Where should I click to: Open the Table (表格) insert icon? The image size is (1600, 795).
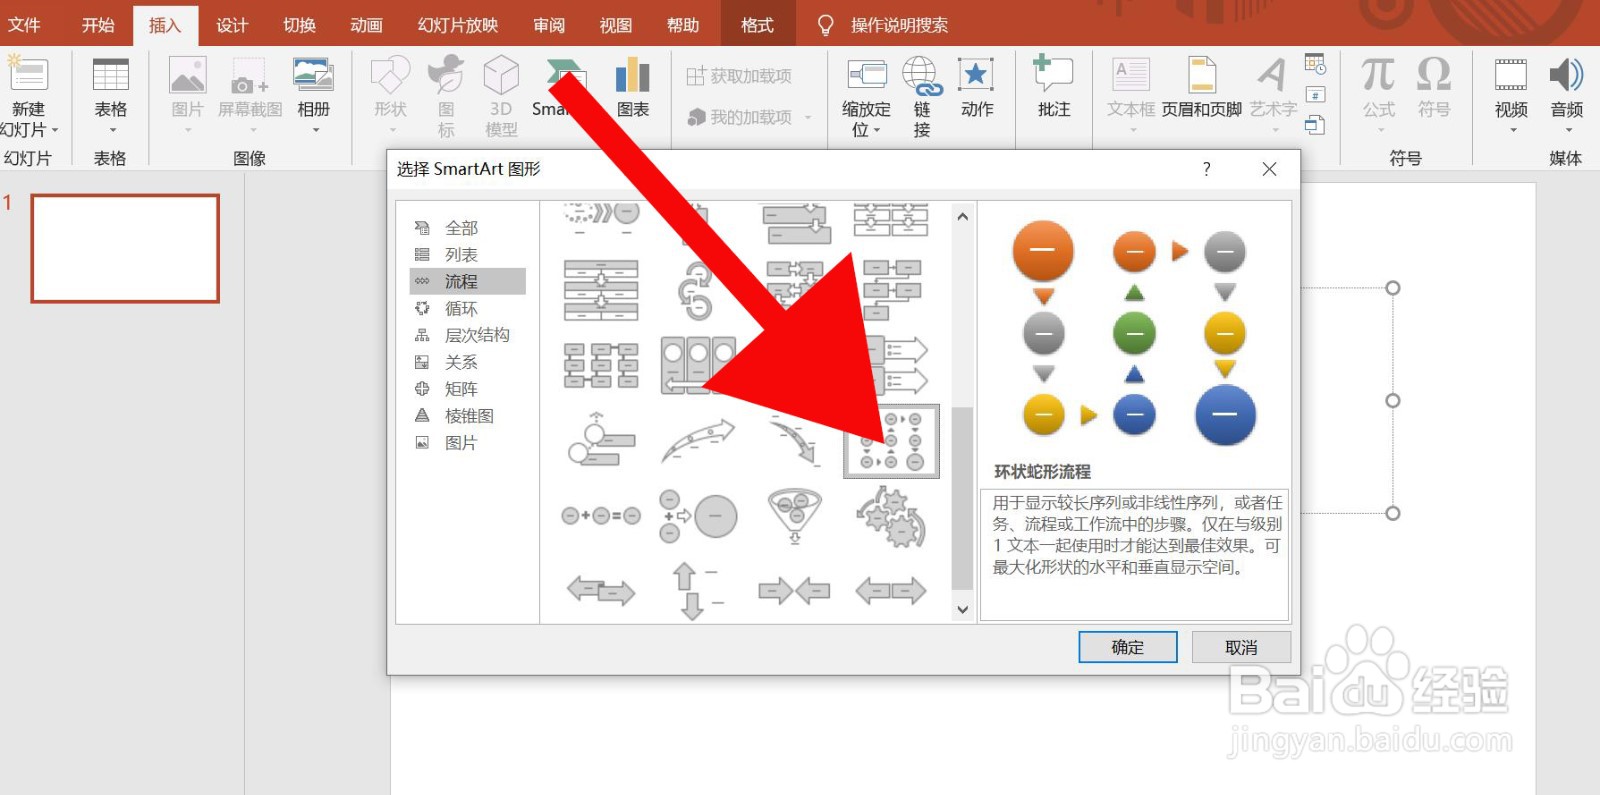click(x=110, y=75)
